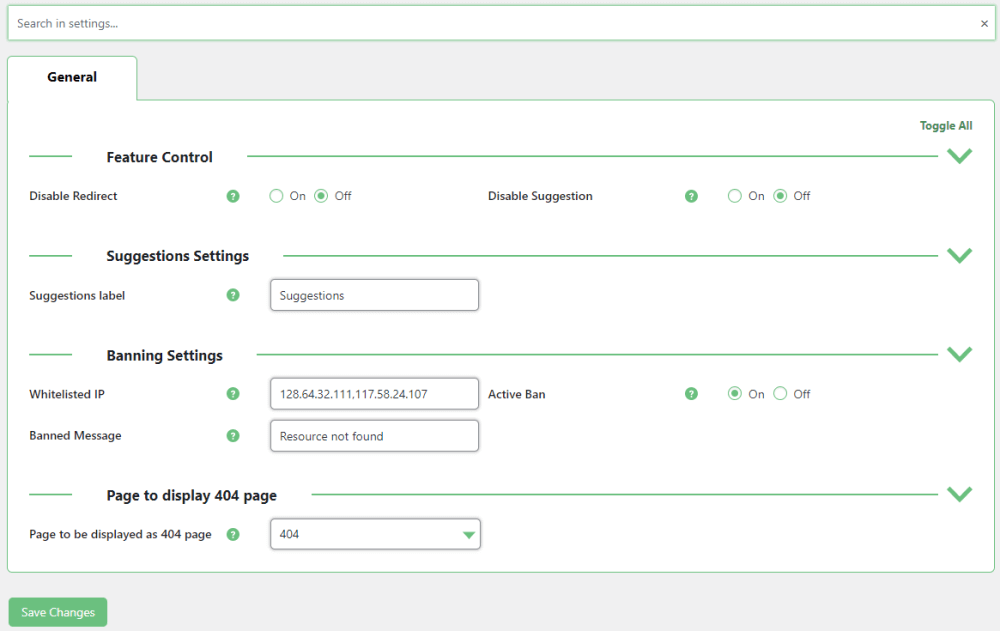Click the Suggestions label text field

374,295
